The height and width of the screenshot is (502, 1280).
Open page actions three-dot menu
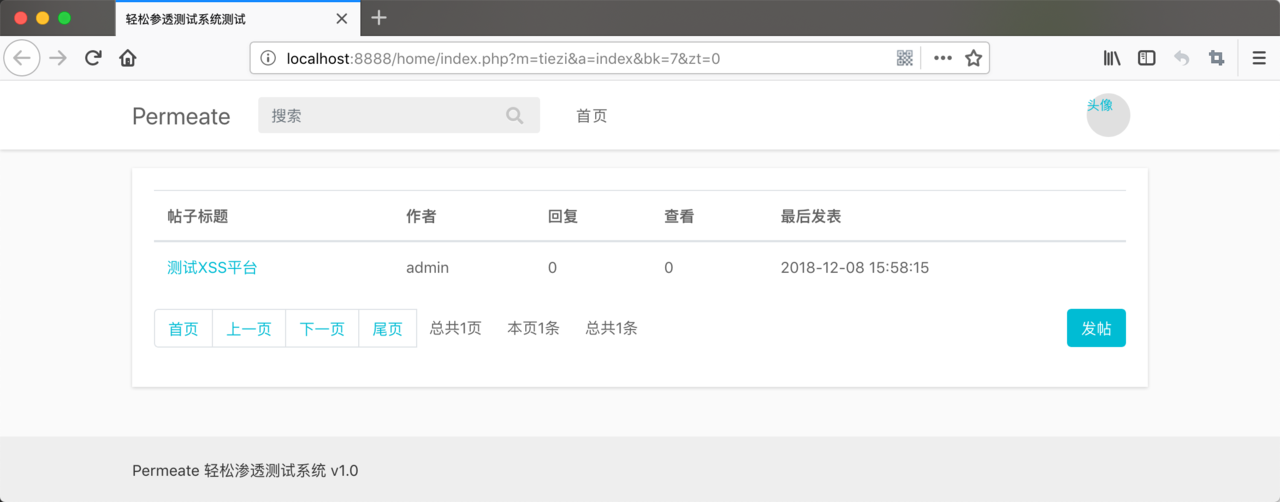(x=943, y=58)
